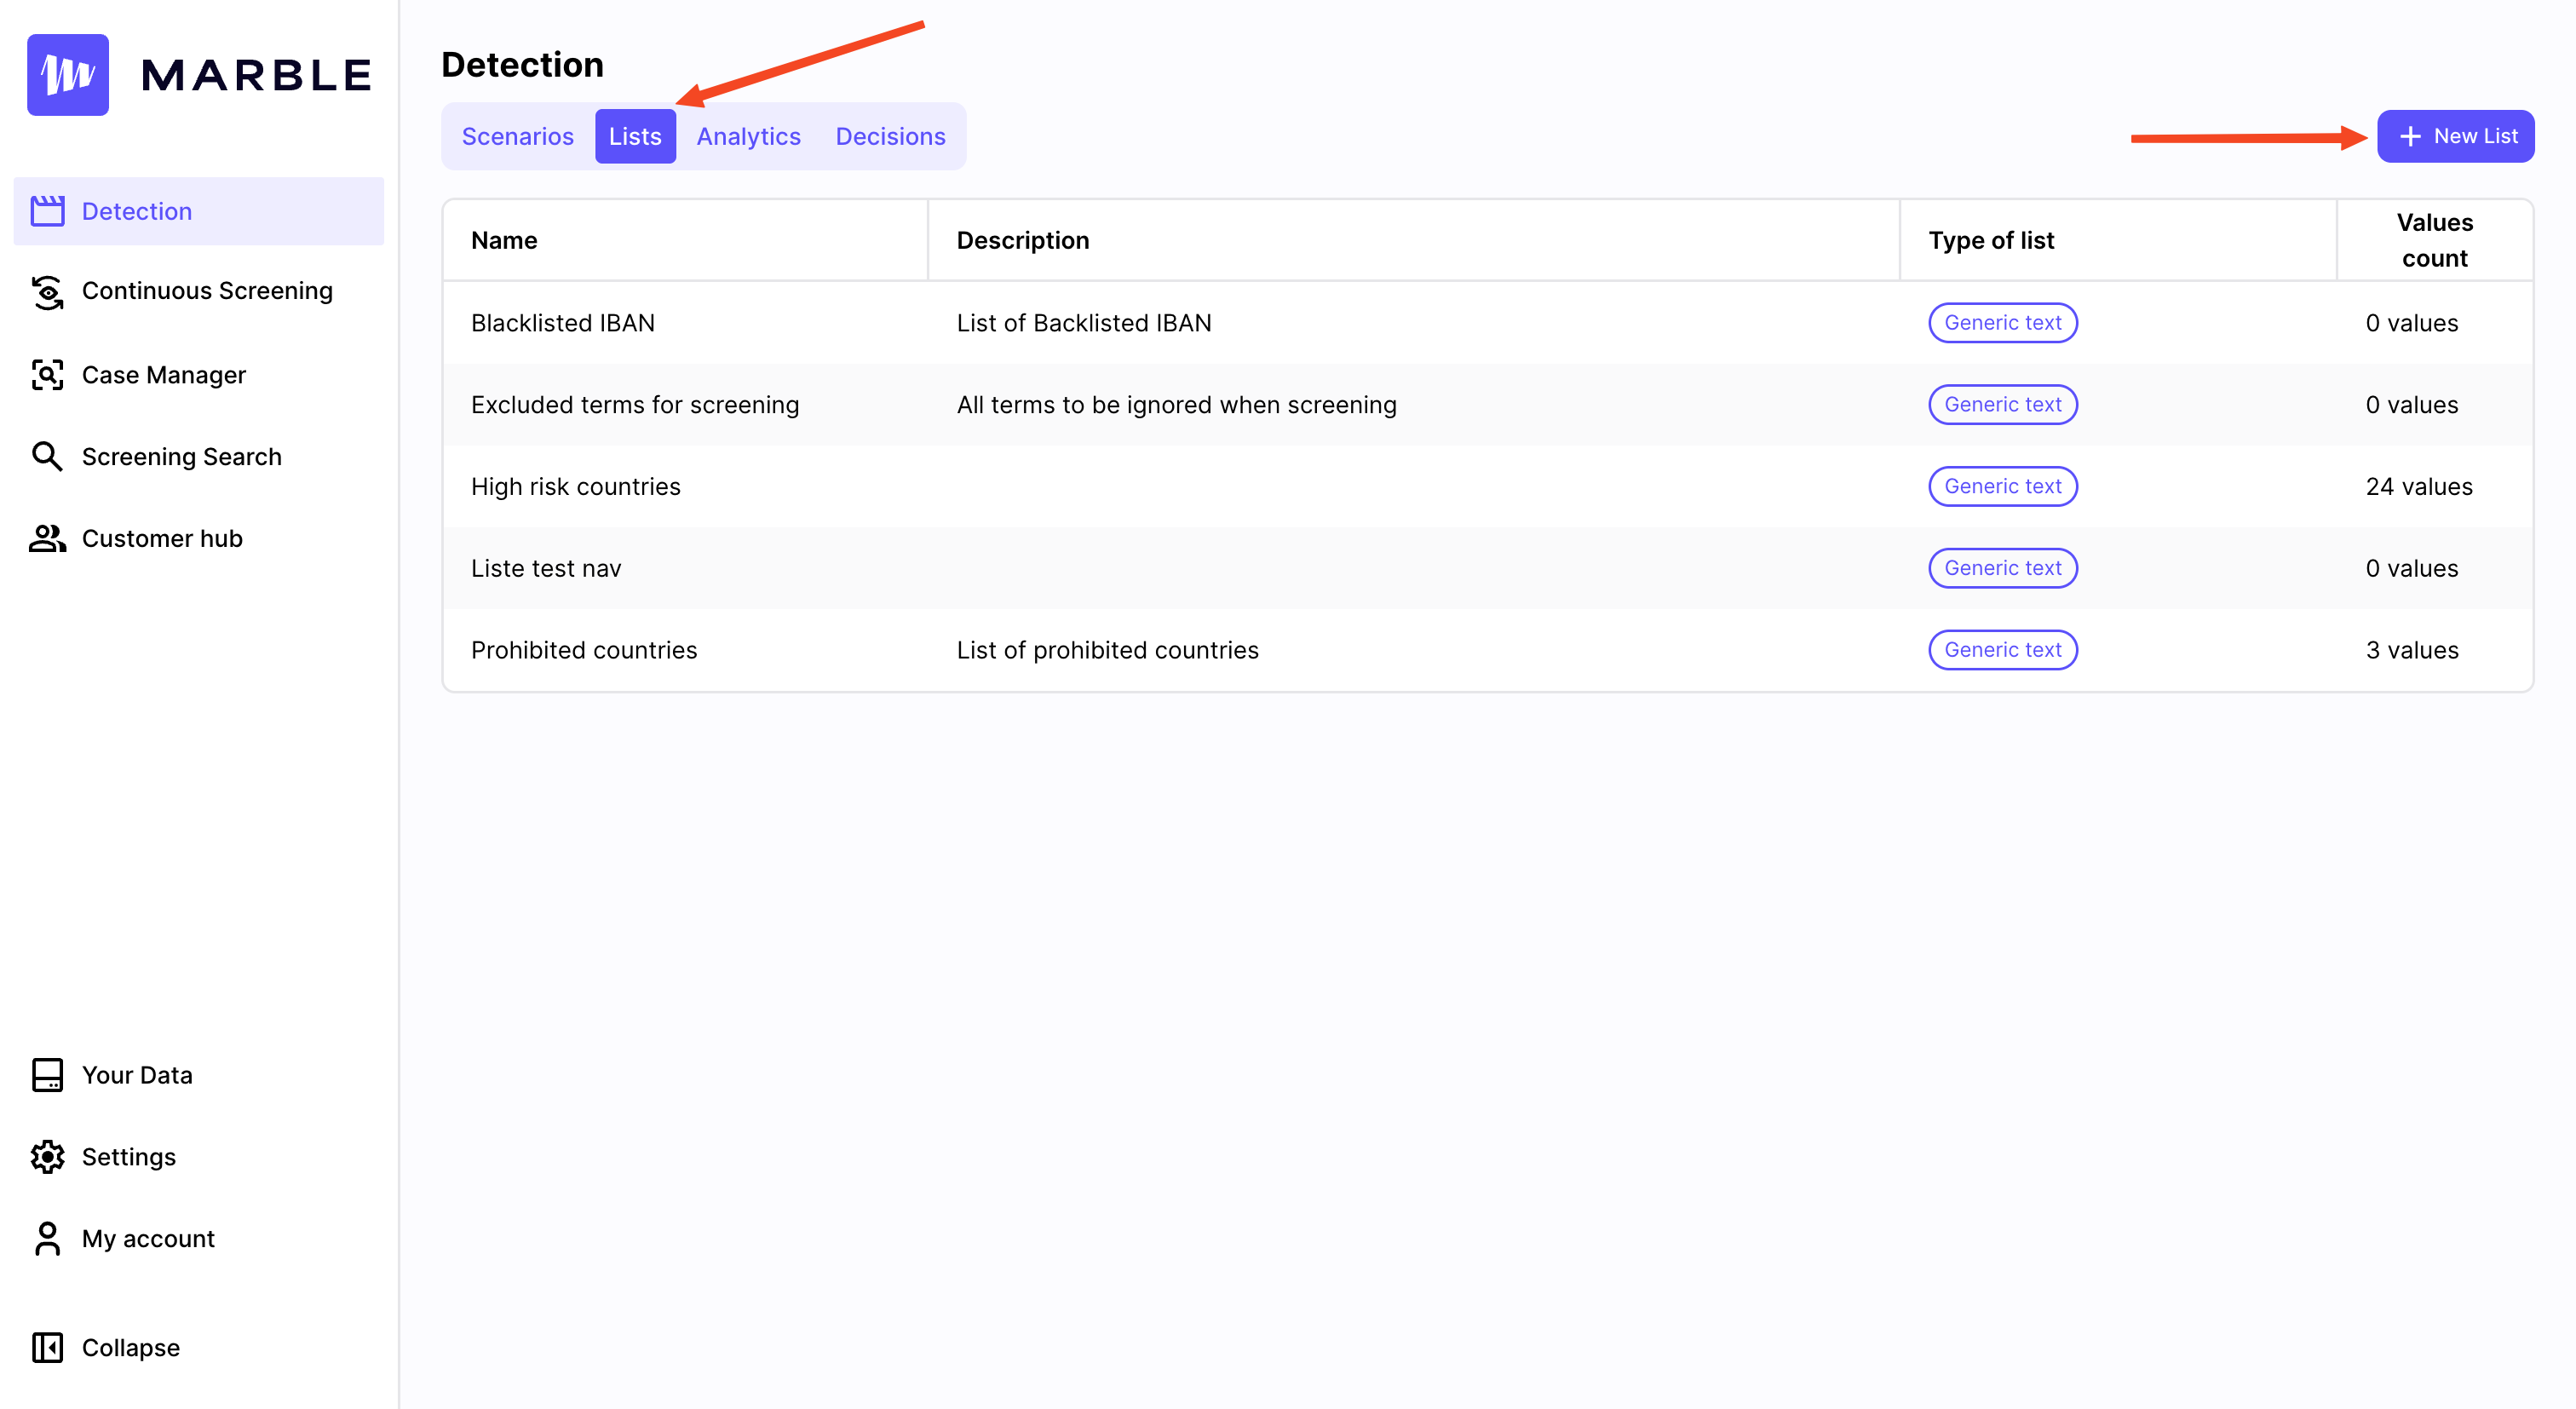Click Generic text badge for Prohibited countries
Viewport: 2576px width, 1409px height.
coord(2002,650)
